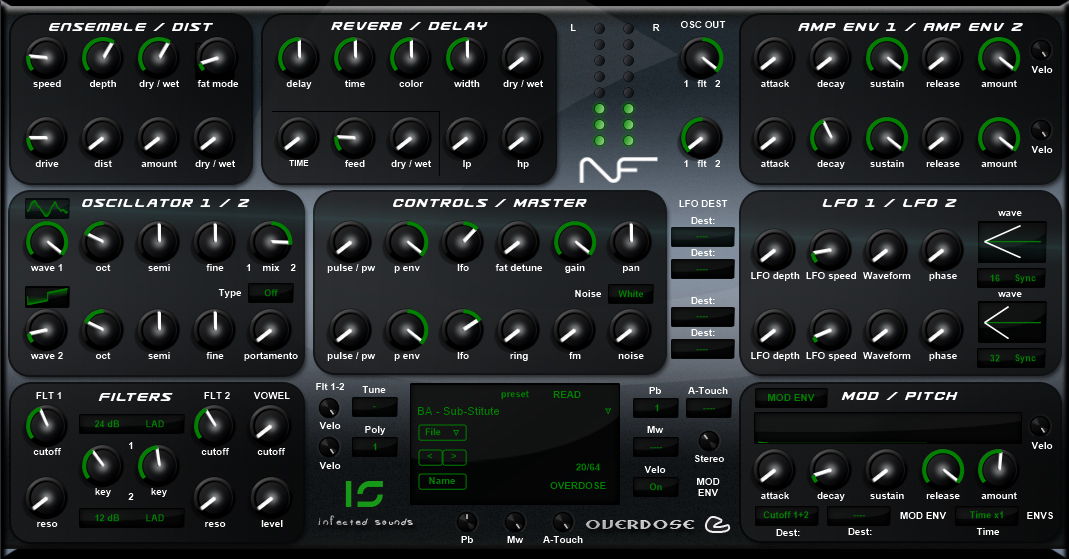The image size is (1069, 559).
Task: Click the bottom A-Touch knob
Action: click(x=562, y=522)
